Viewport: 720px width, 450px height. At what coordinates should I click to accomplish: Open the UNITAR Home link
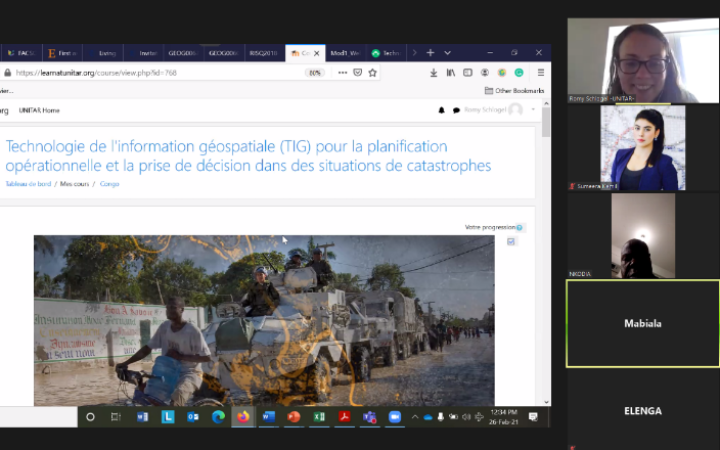pyautogui.click(x=39, y=111)
